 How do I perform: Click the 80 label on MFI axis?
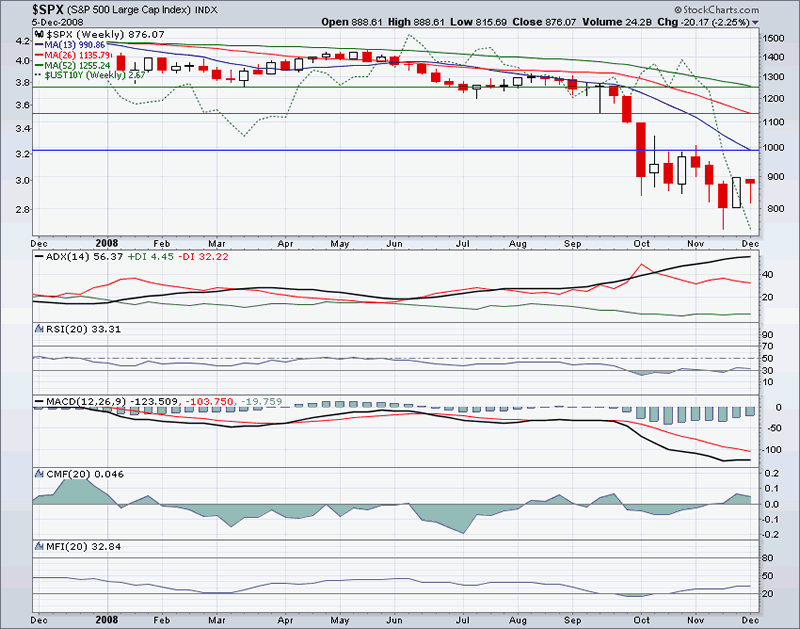coord(767,558)
